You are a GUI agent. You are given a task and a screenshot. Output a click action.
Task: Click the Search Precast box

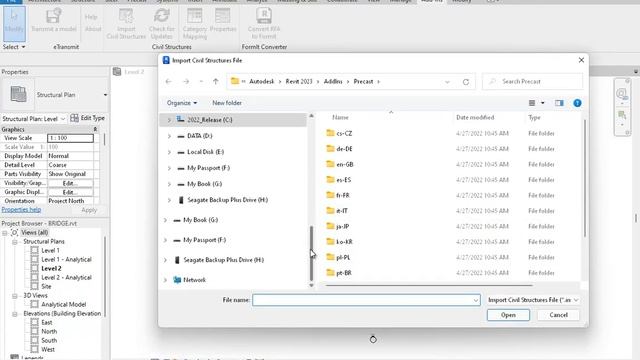coord(532,82)
